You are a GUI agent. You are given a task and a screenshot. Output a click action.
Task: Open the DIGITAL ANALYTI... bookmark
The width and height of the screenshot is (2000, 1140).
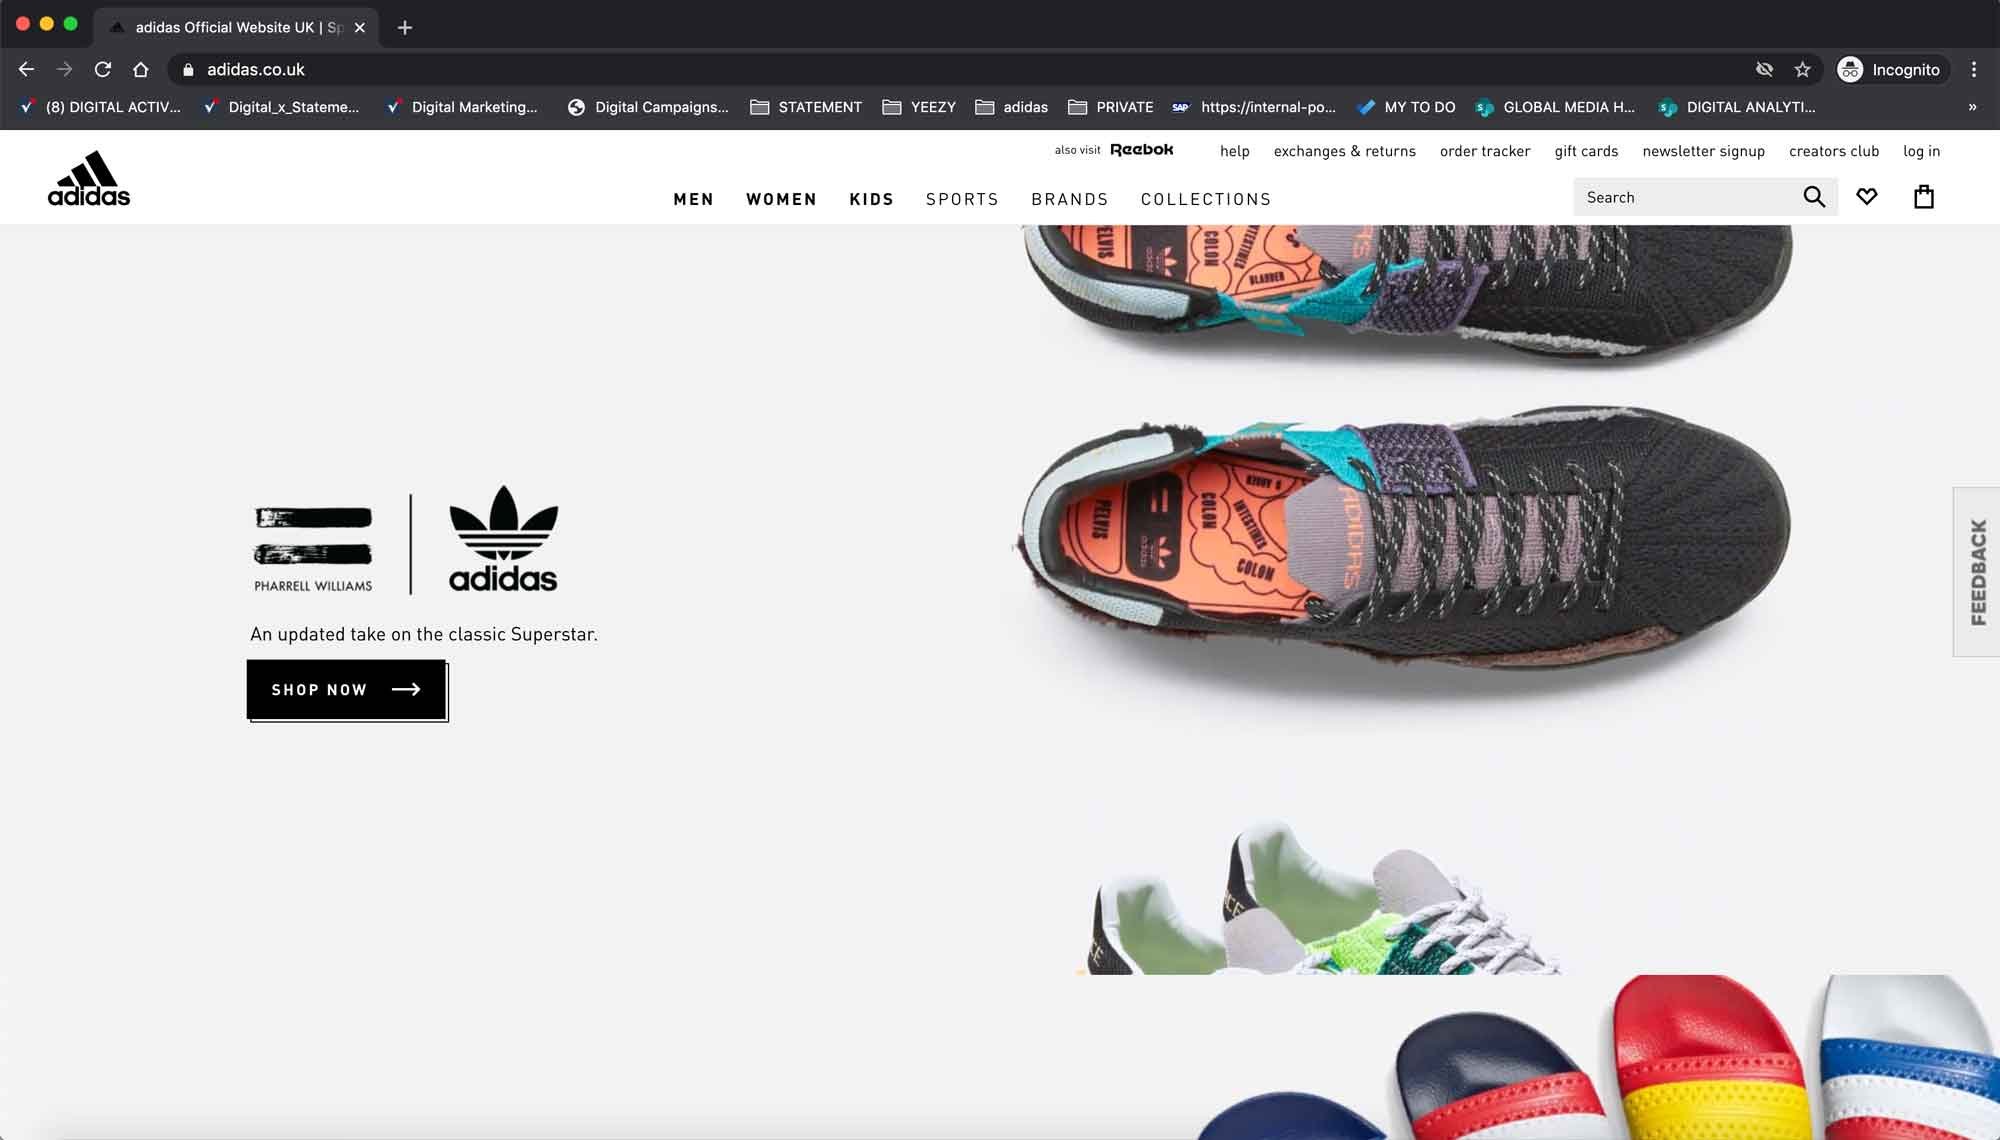coord(1738,107)
